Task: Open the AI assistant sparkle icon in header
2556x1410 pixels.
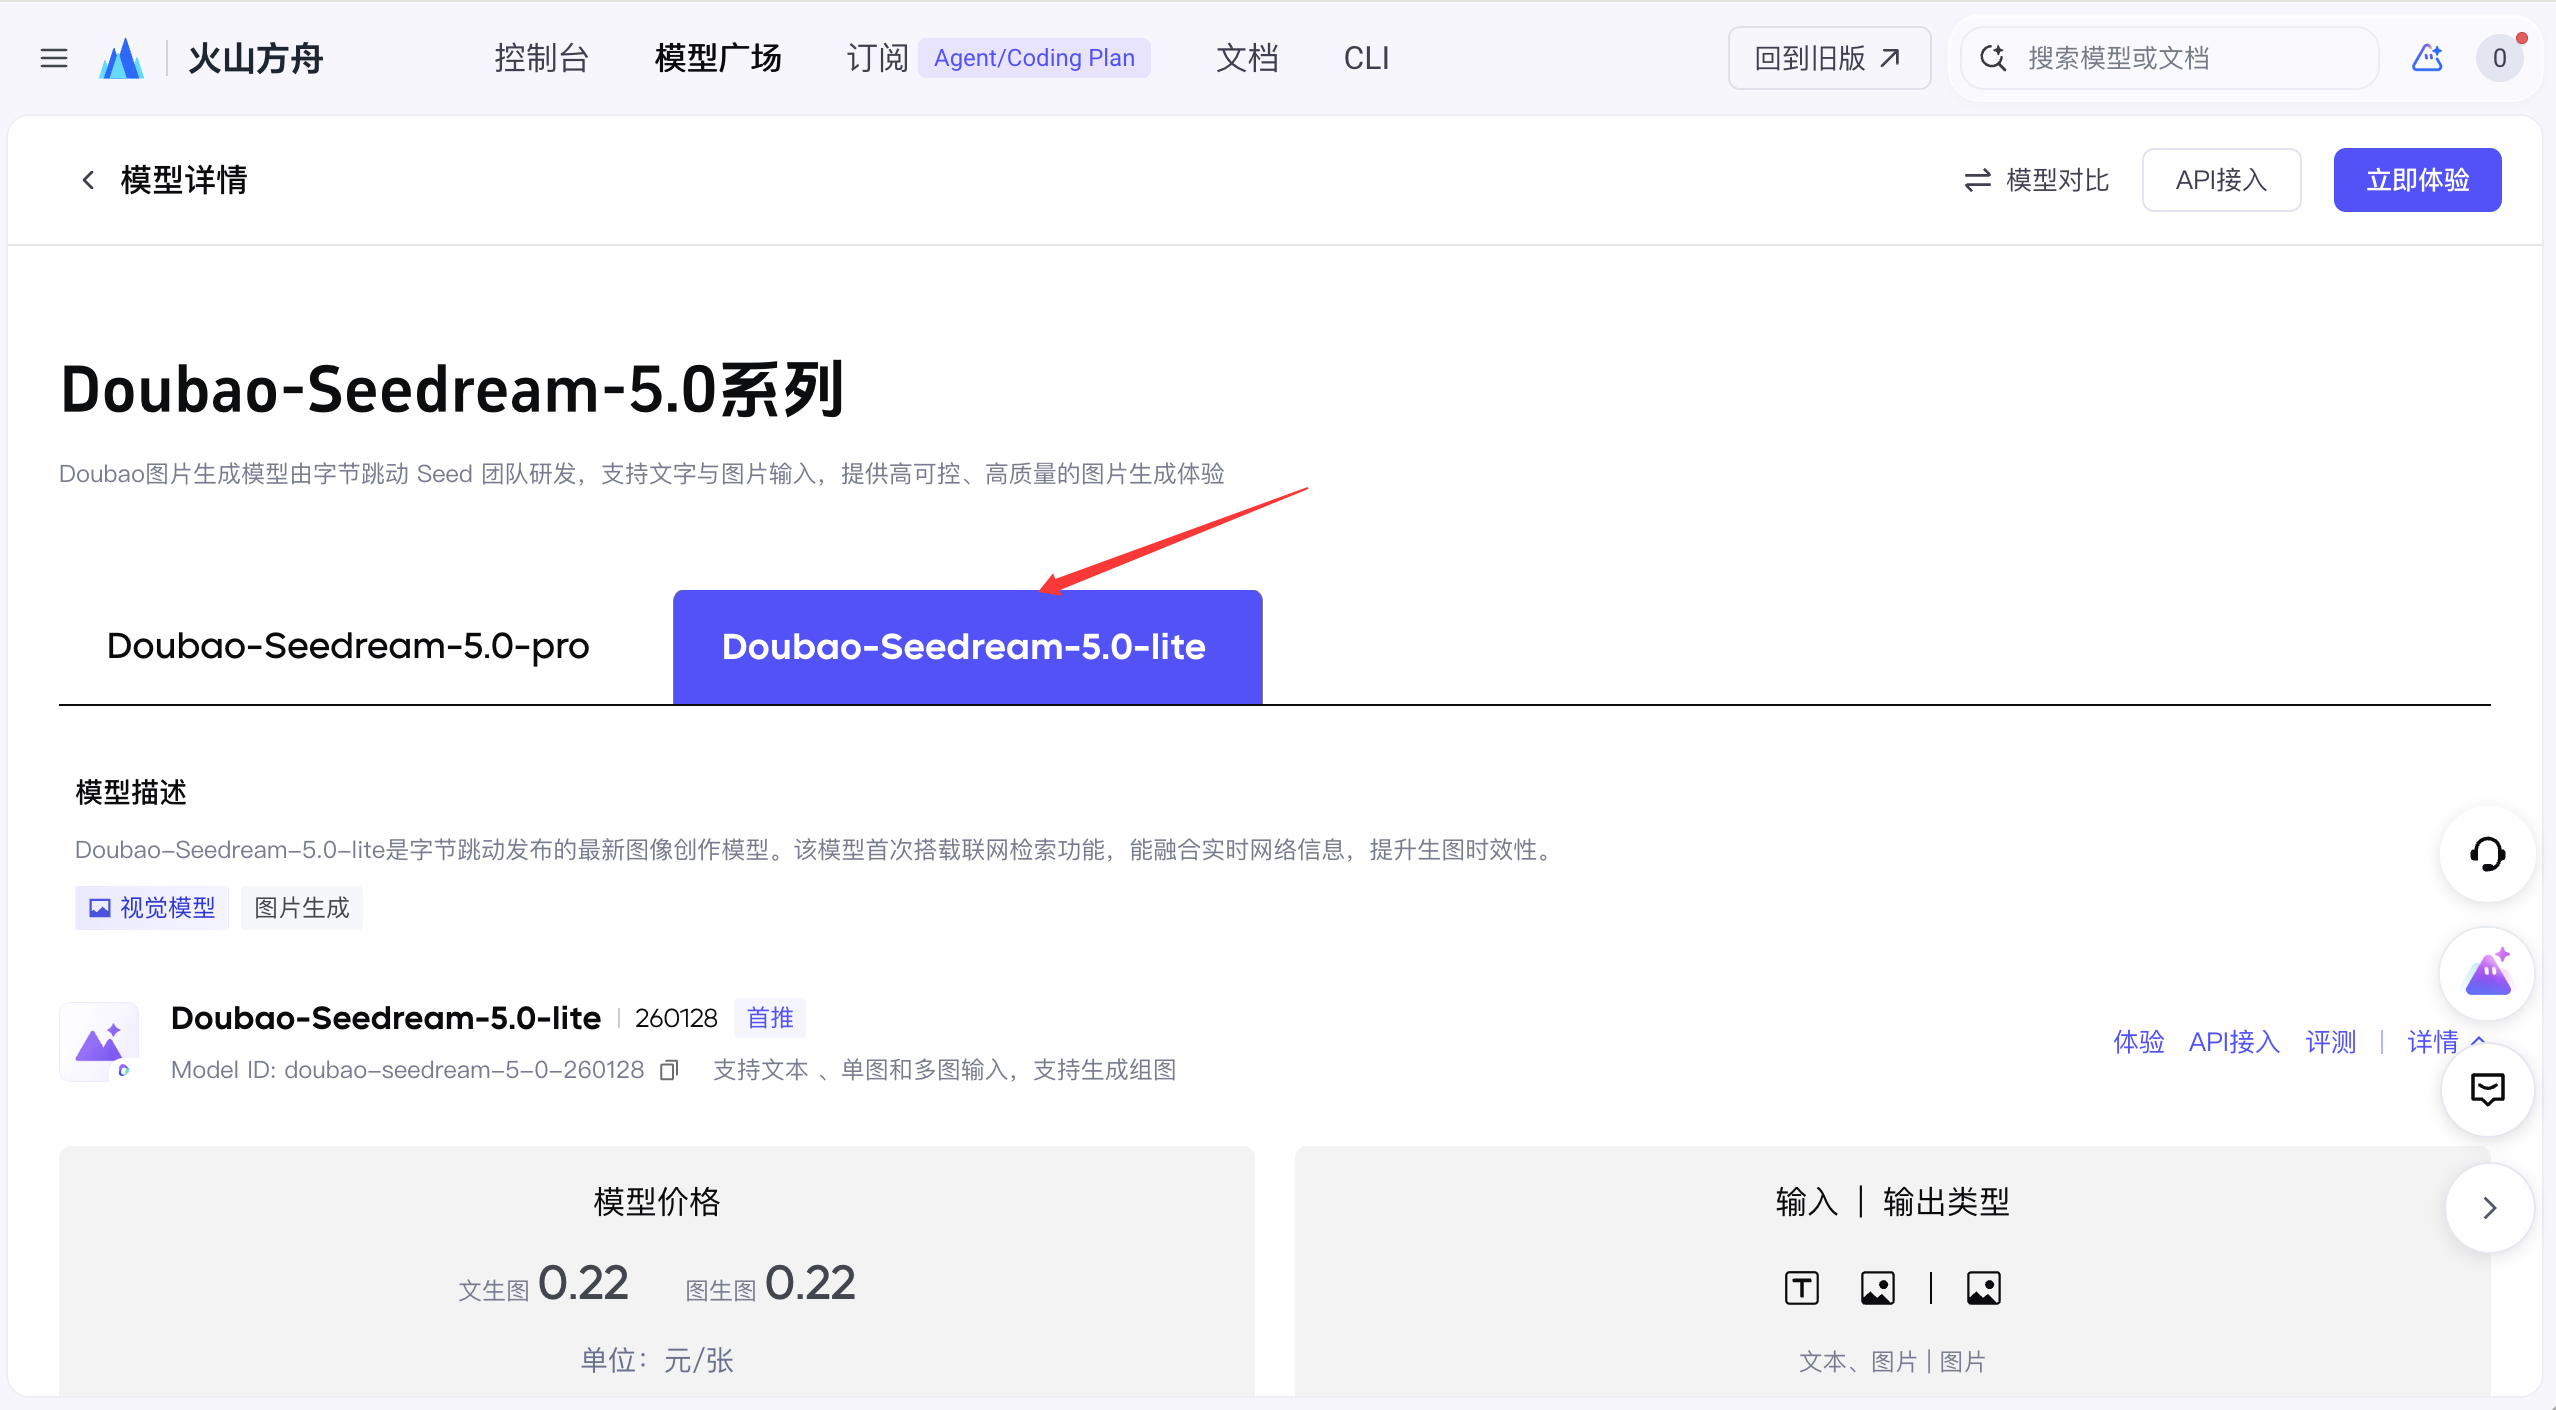Action: [2427, 58]
